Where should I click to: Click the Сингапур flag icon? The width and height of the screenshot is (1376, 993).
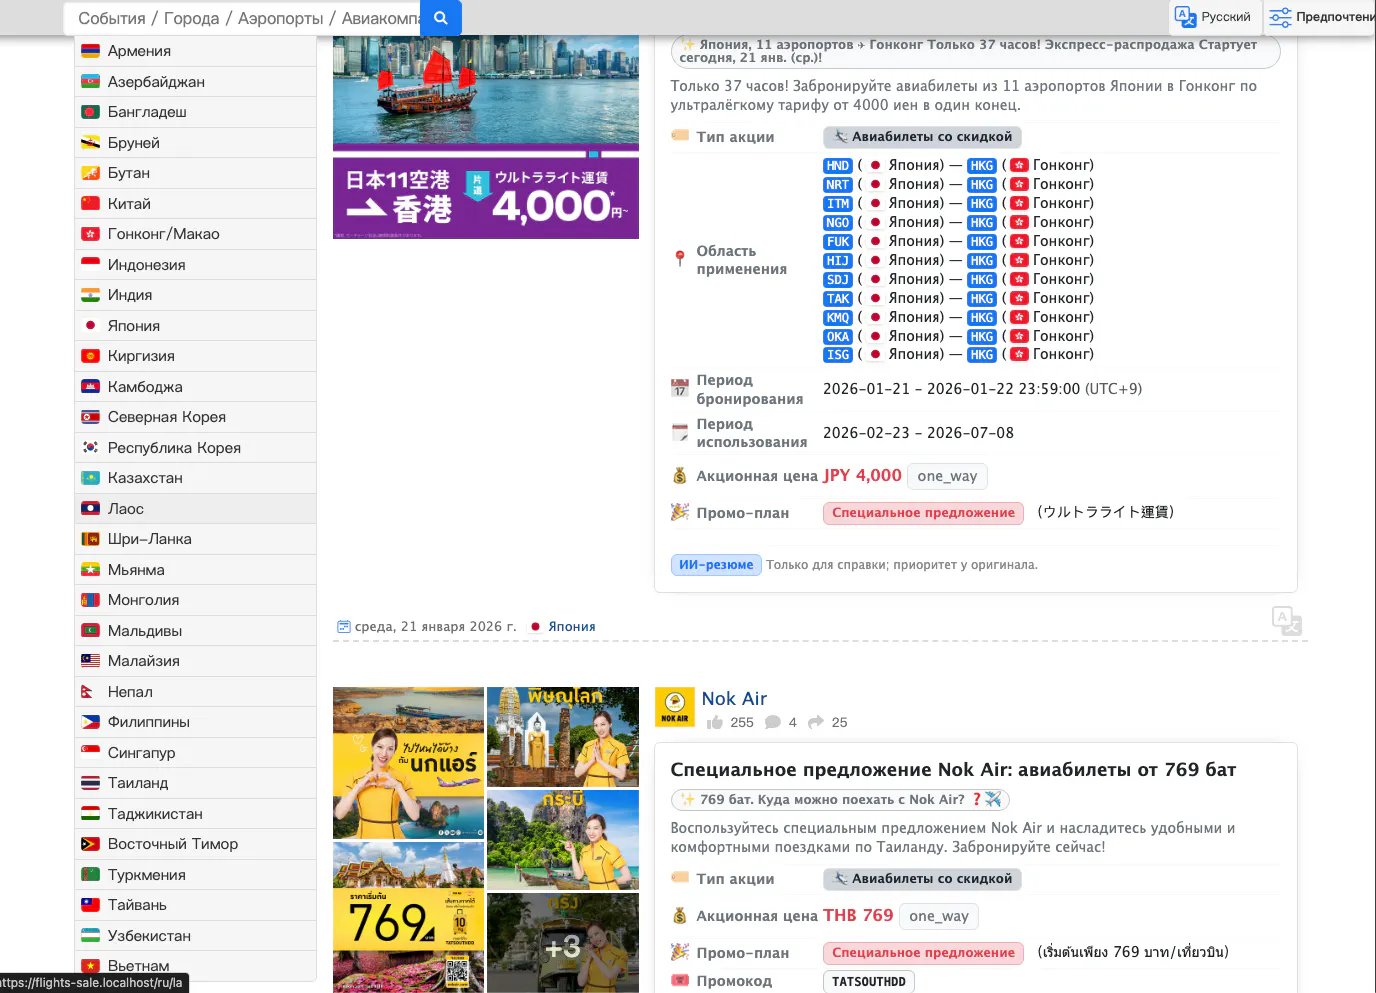pyautogui.click(x=90, y=753)
